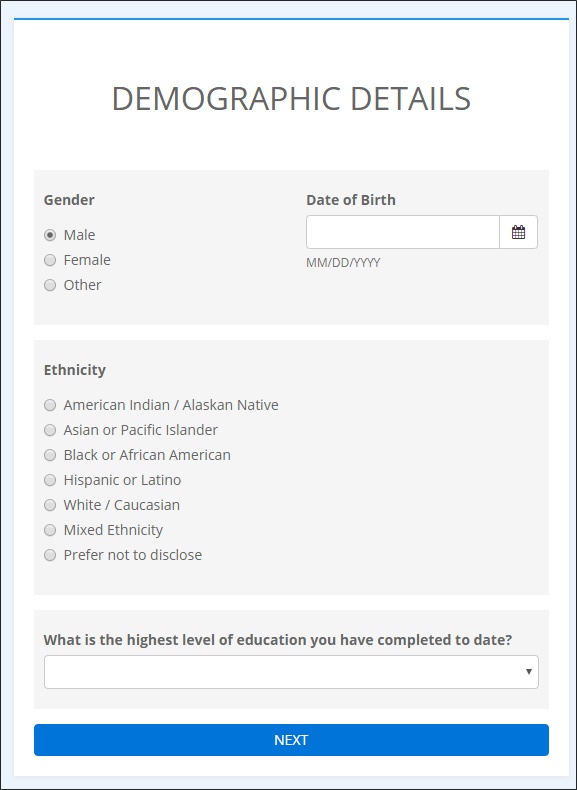Image resolution: width=577 pixels, height=790 pixels.
Task: Click the MM/DD/YYYY format hint text
Action: click(343, 263)
